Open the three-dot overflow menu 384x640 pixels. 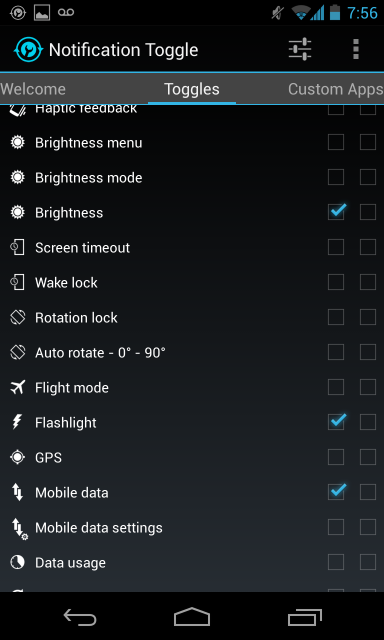356,49
